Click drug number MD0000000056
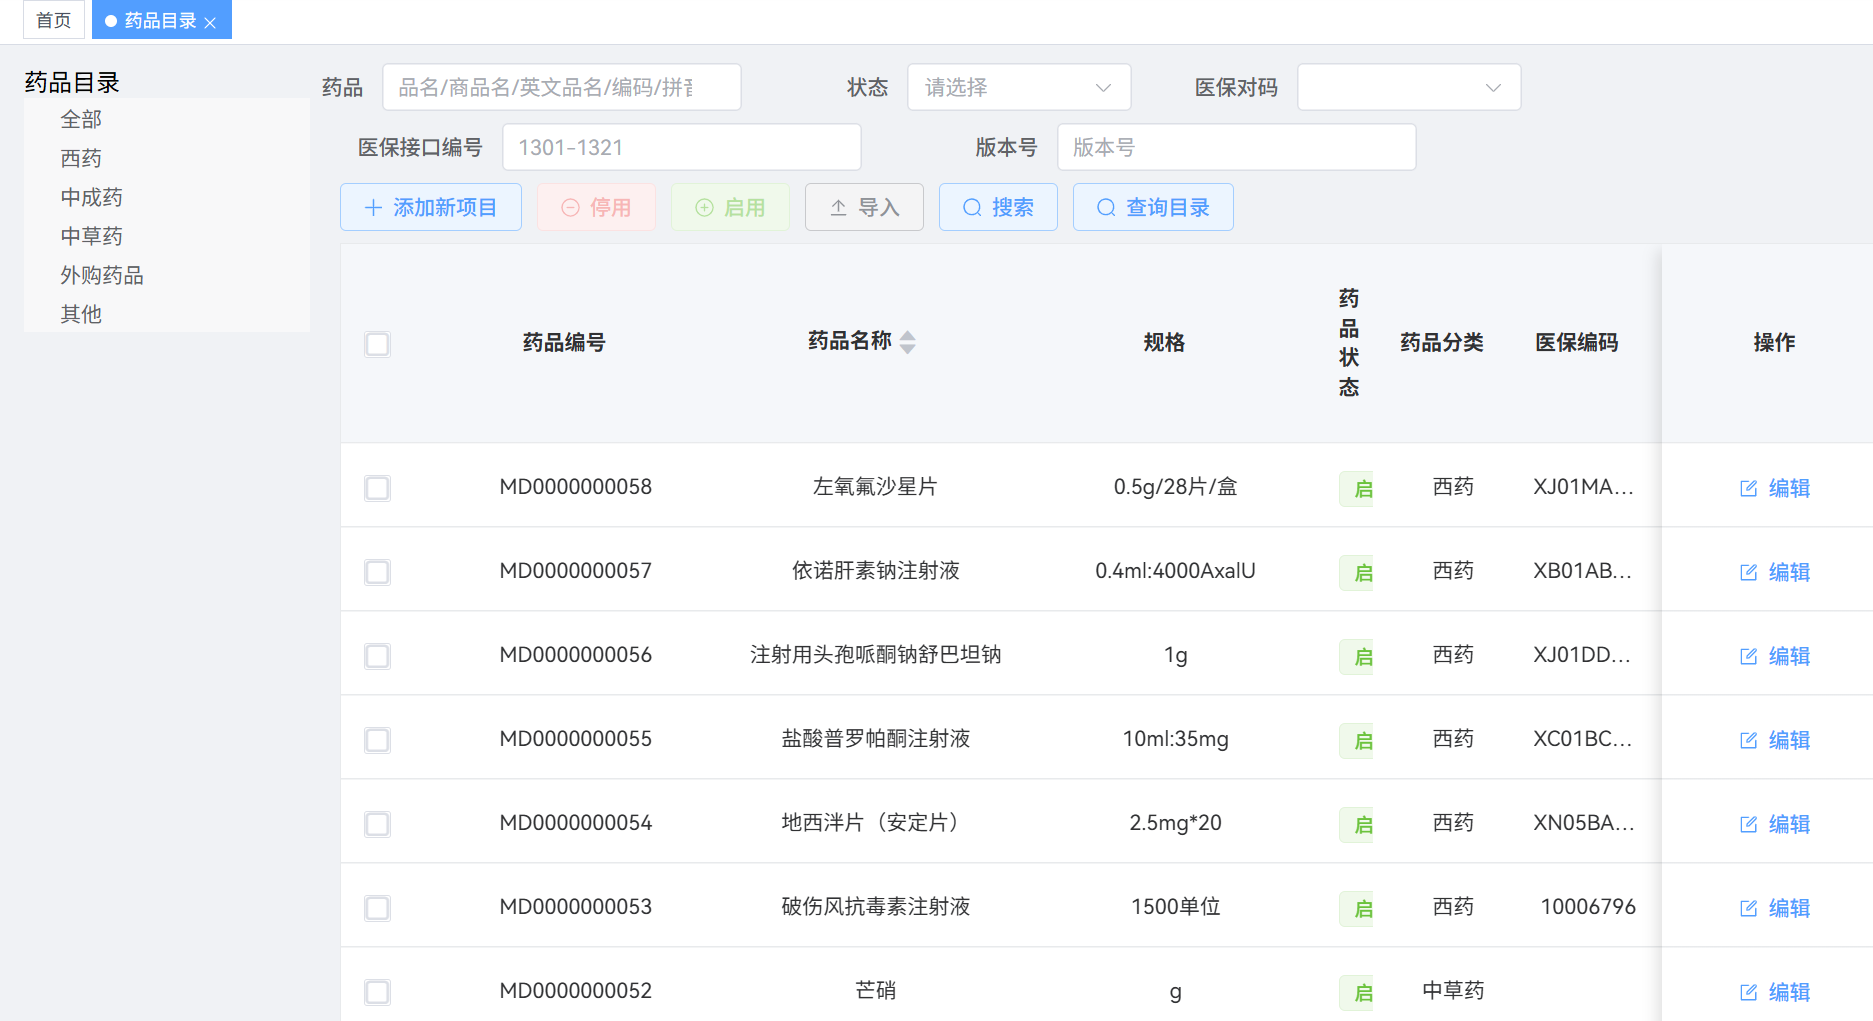 pyautogui.click(x=576, y=655)
